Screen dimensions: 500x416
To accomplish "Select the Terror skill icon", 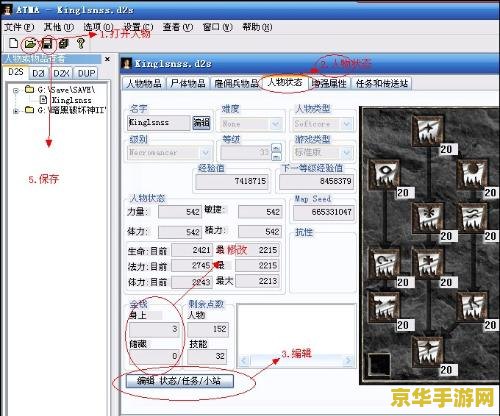I will [x=473, y=217].
